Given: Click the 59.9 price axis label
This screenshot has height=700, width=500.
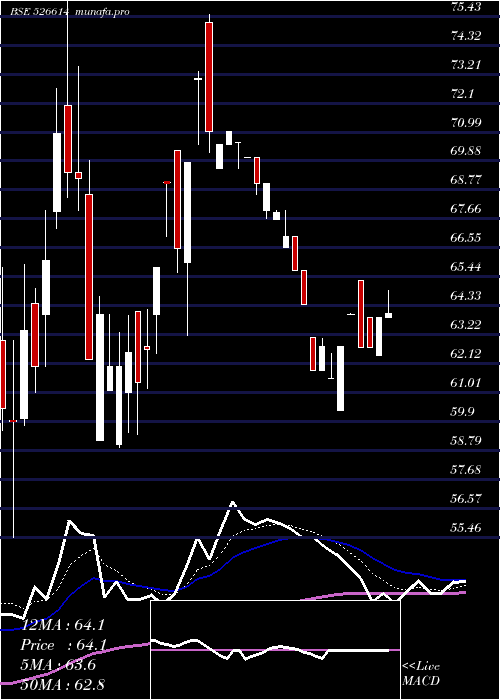Looking at the screenshot, I should (x=463, y=412).
